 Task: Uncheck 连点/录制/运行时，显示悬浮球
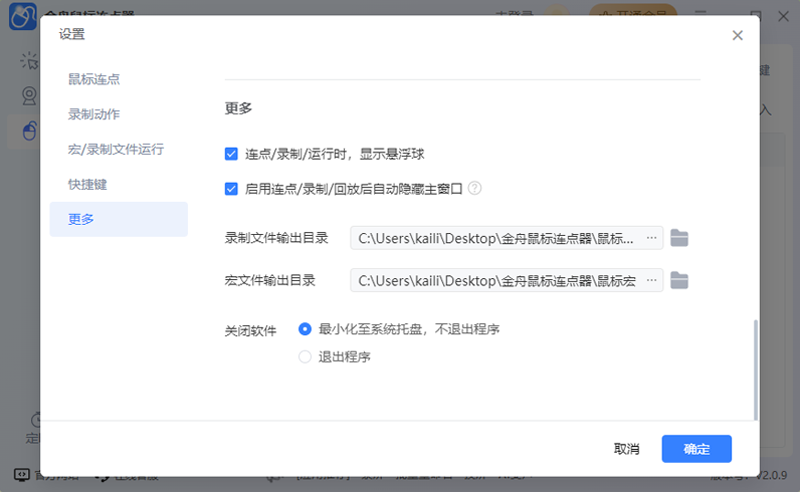point(231,154)
